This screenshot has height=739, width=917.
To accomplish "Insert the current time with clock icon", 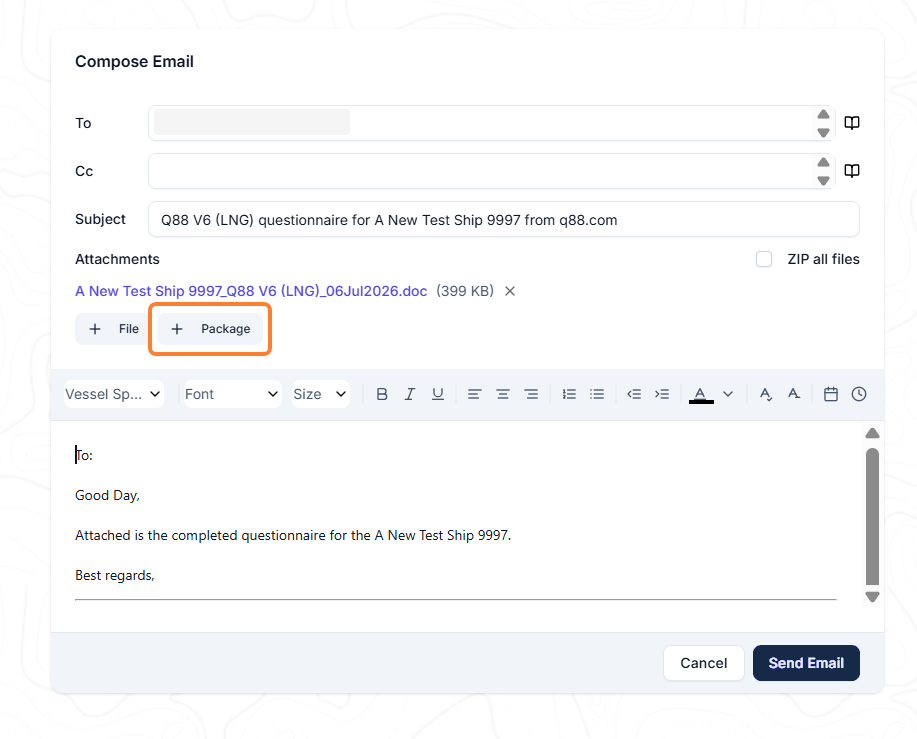I will [859, 394].
